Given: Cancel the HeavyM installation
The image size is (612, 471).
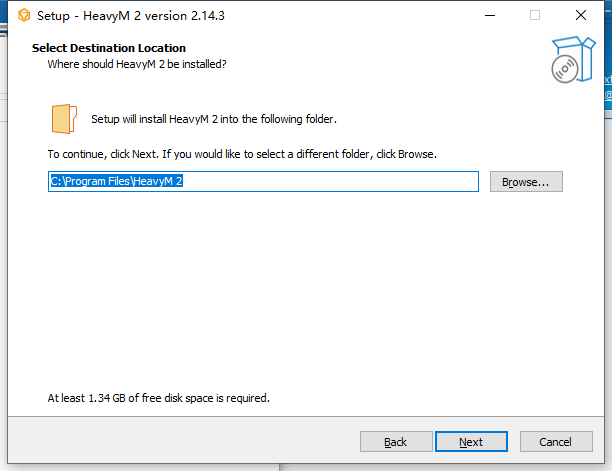Looking at the screenshot, I should pos(555,442).
